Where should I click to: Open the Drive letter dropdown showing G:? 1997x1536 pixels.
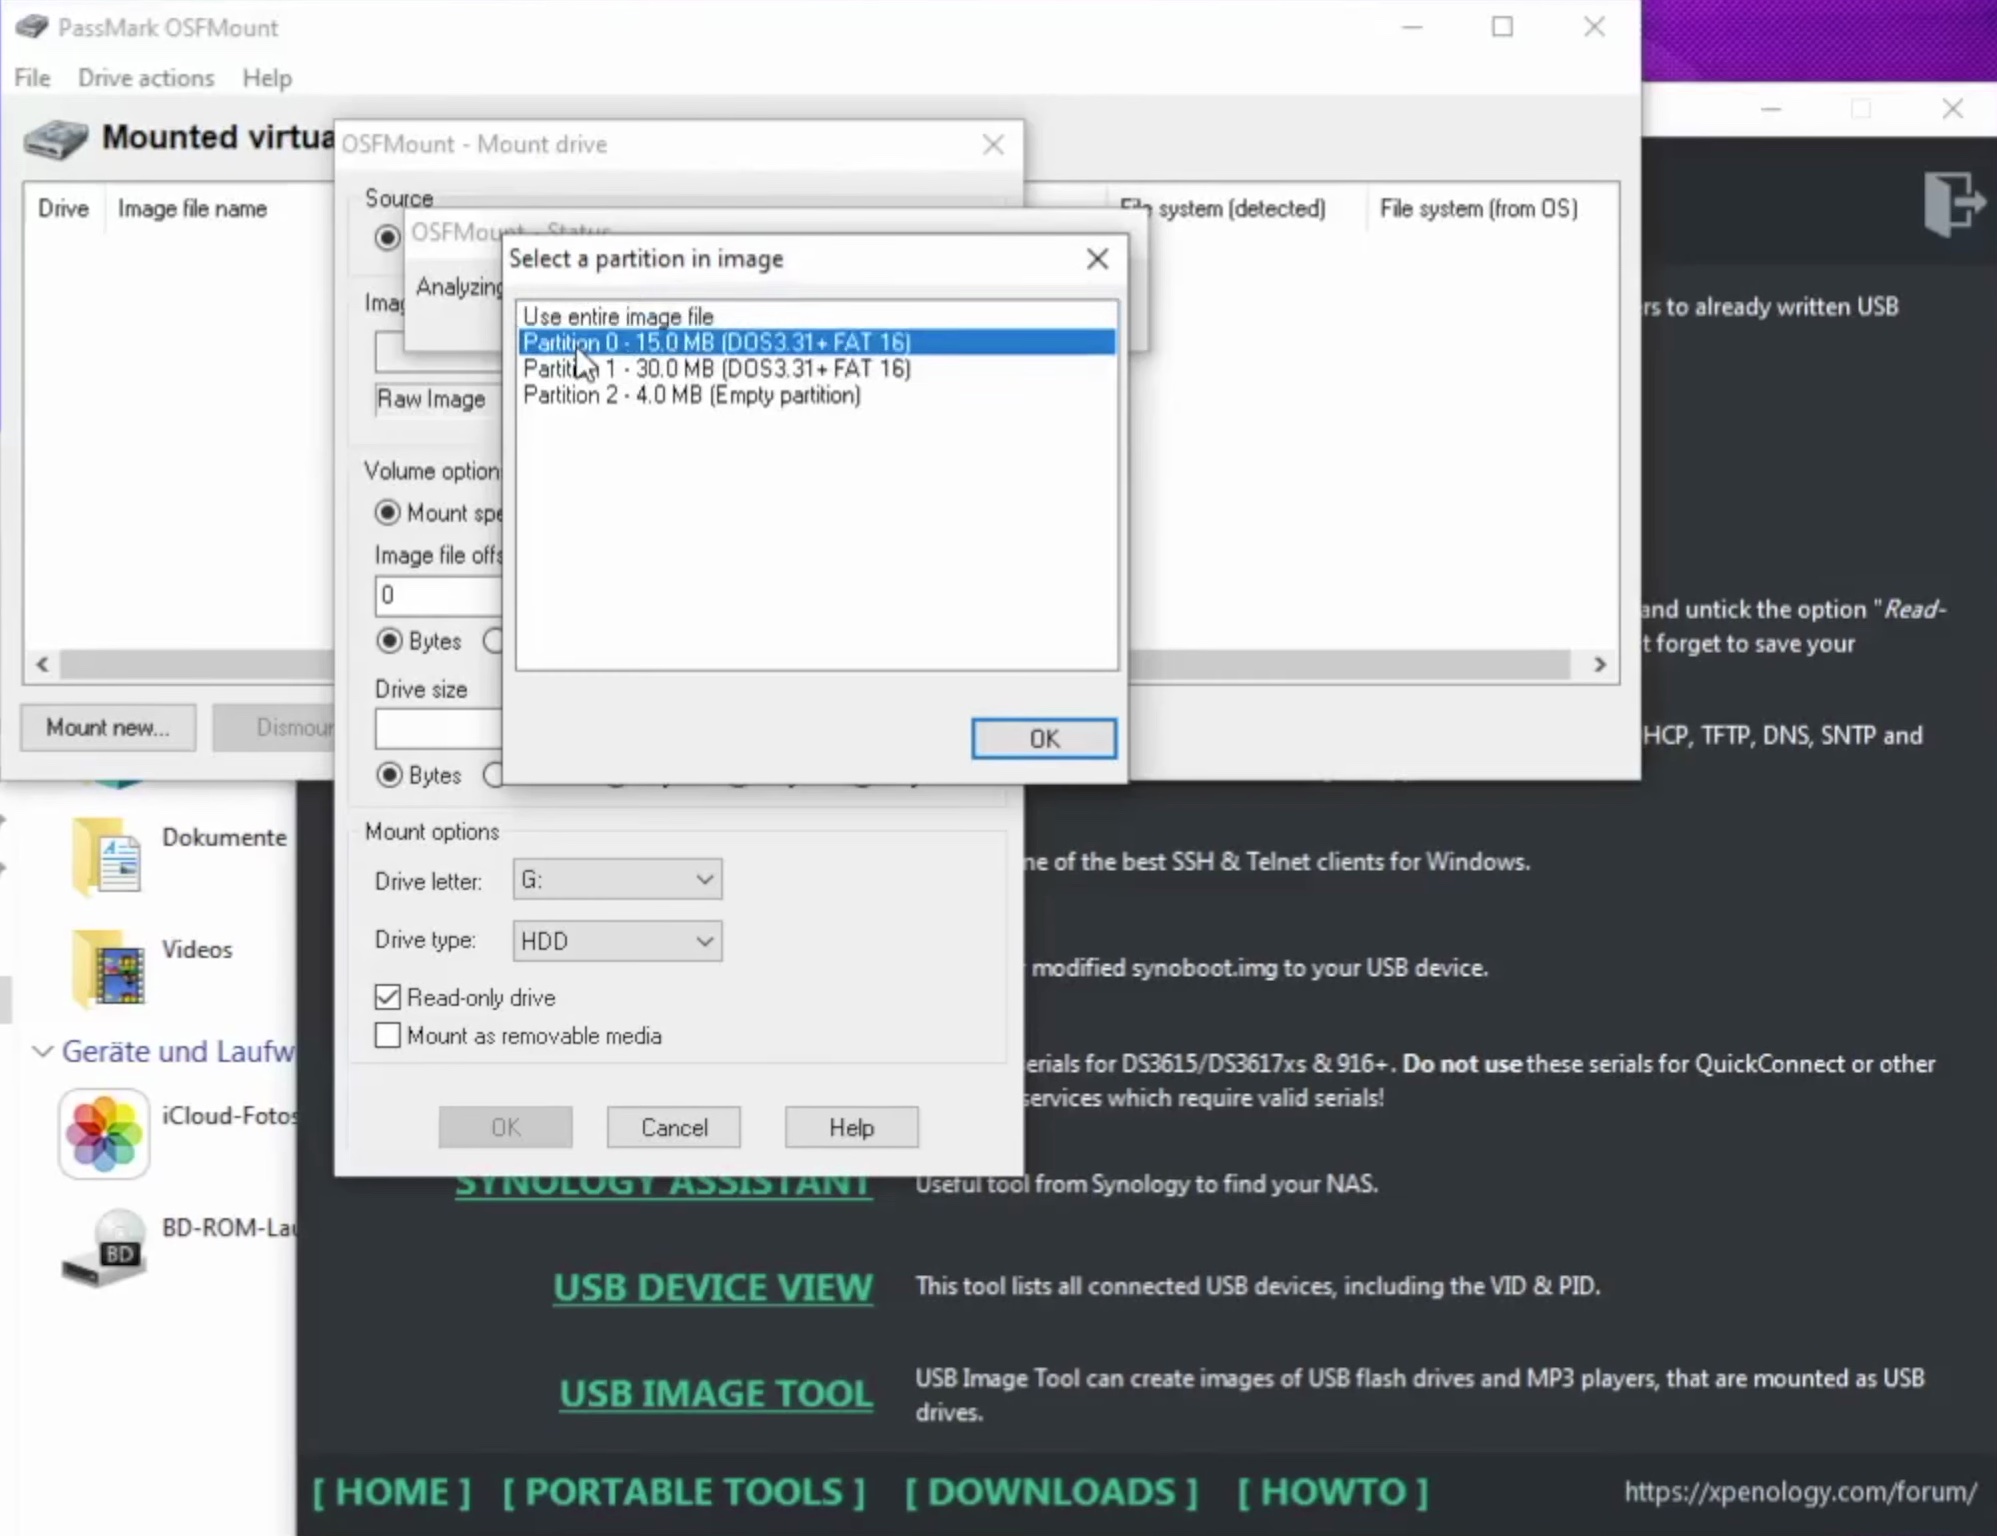point(617,880)
